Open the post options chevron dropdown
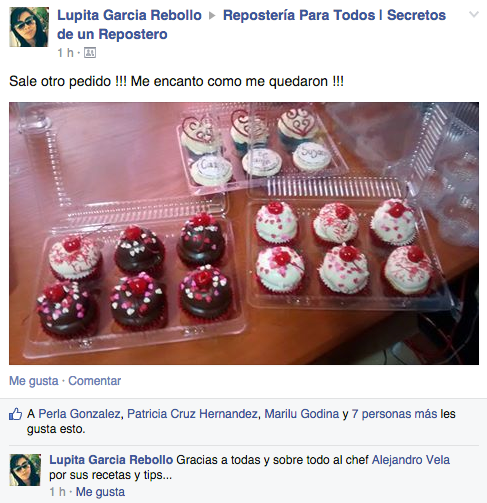 [x=474, y=15]
